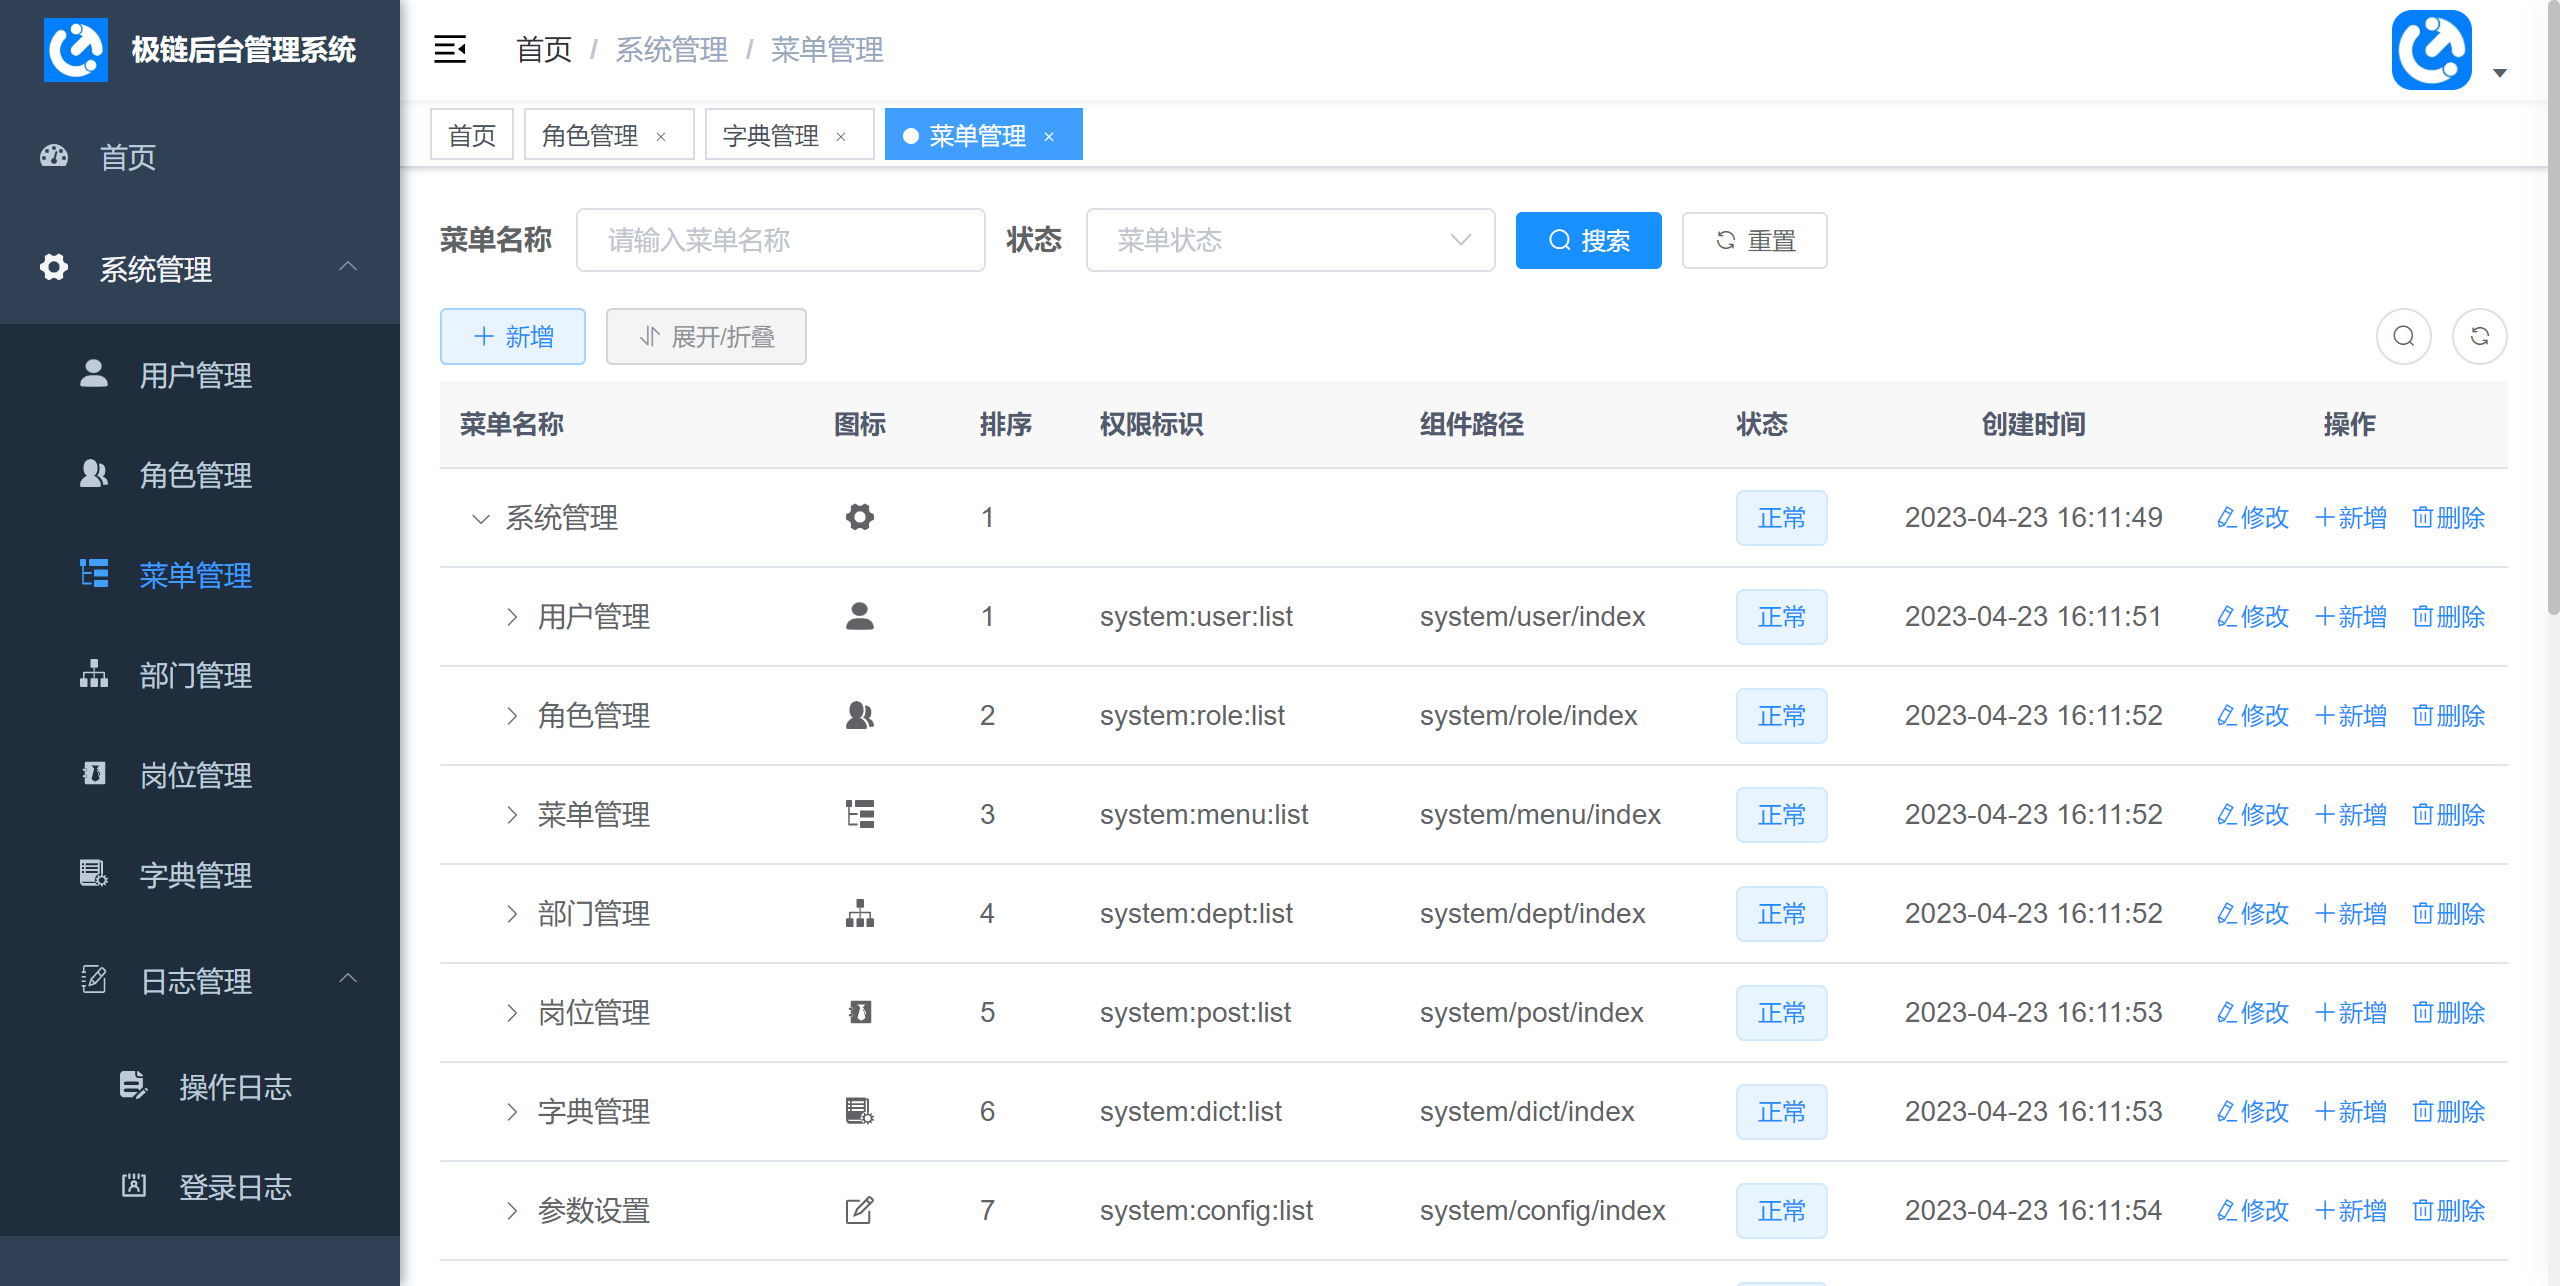Click 删除 in the 参数设置 row

click(2449, 1211)
